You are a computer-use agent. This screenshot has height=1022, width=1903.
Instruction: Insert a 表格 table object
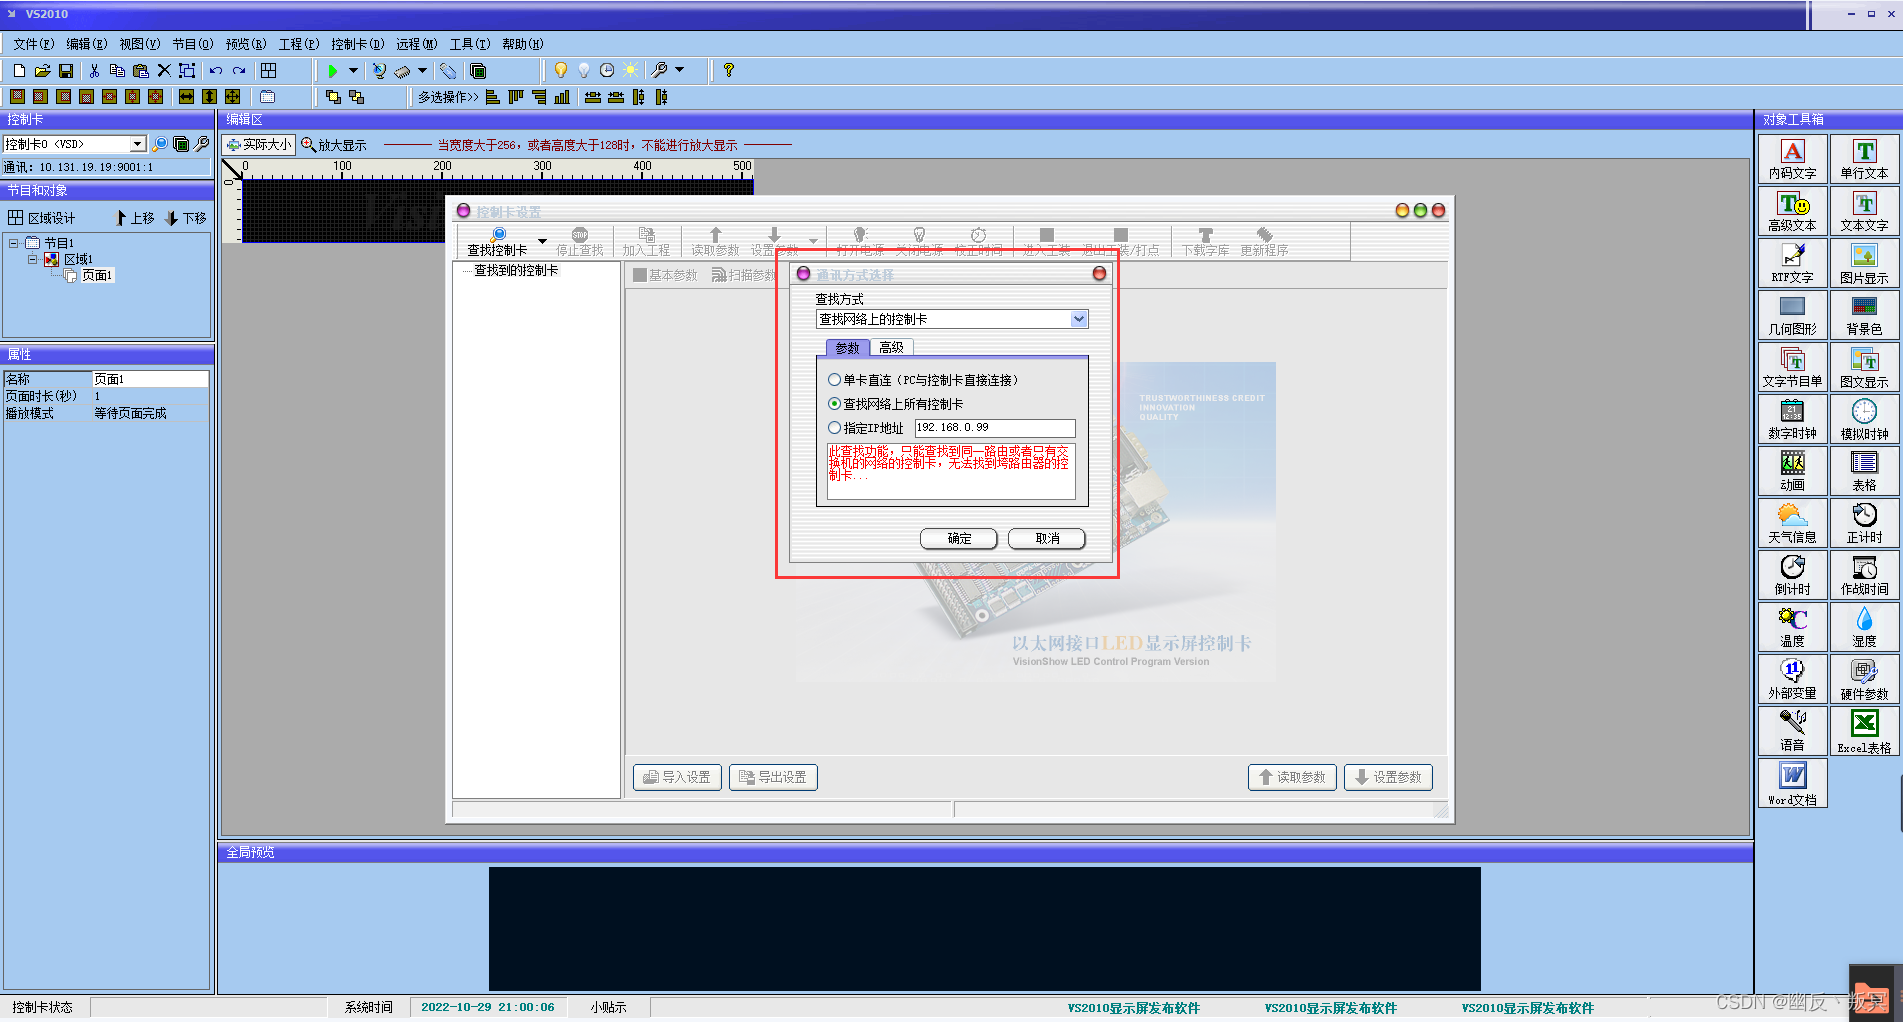pos(1865,471)
